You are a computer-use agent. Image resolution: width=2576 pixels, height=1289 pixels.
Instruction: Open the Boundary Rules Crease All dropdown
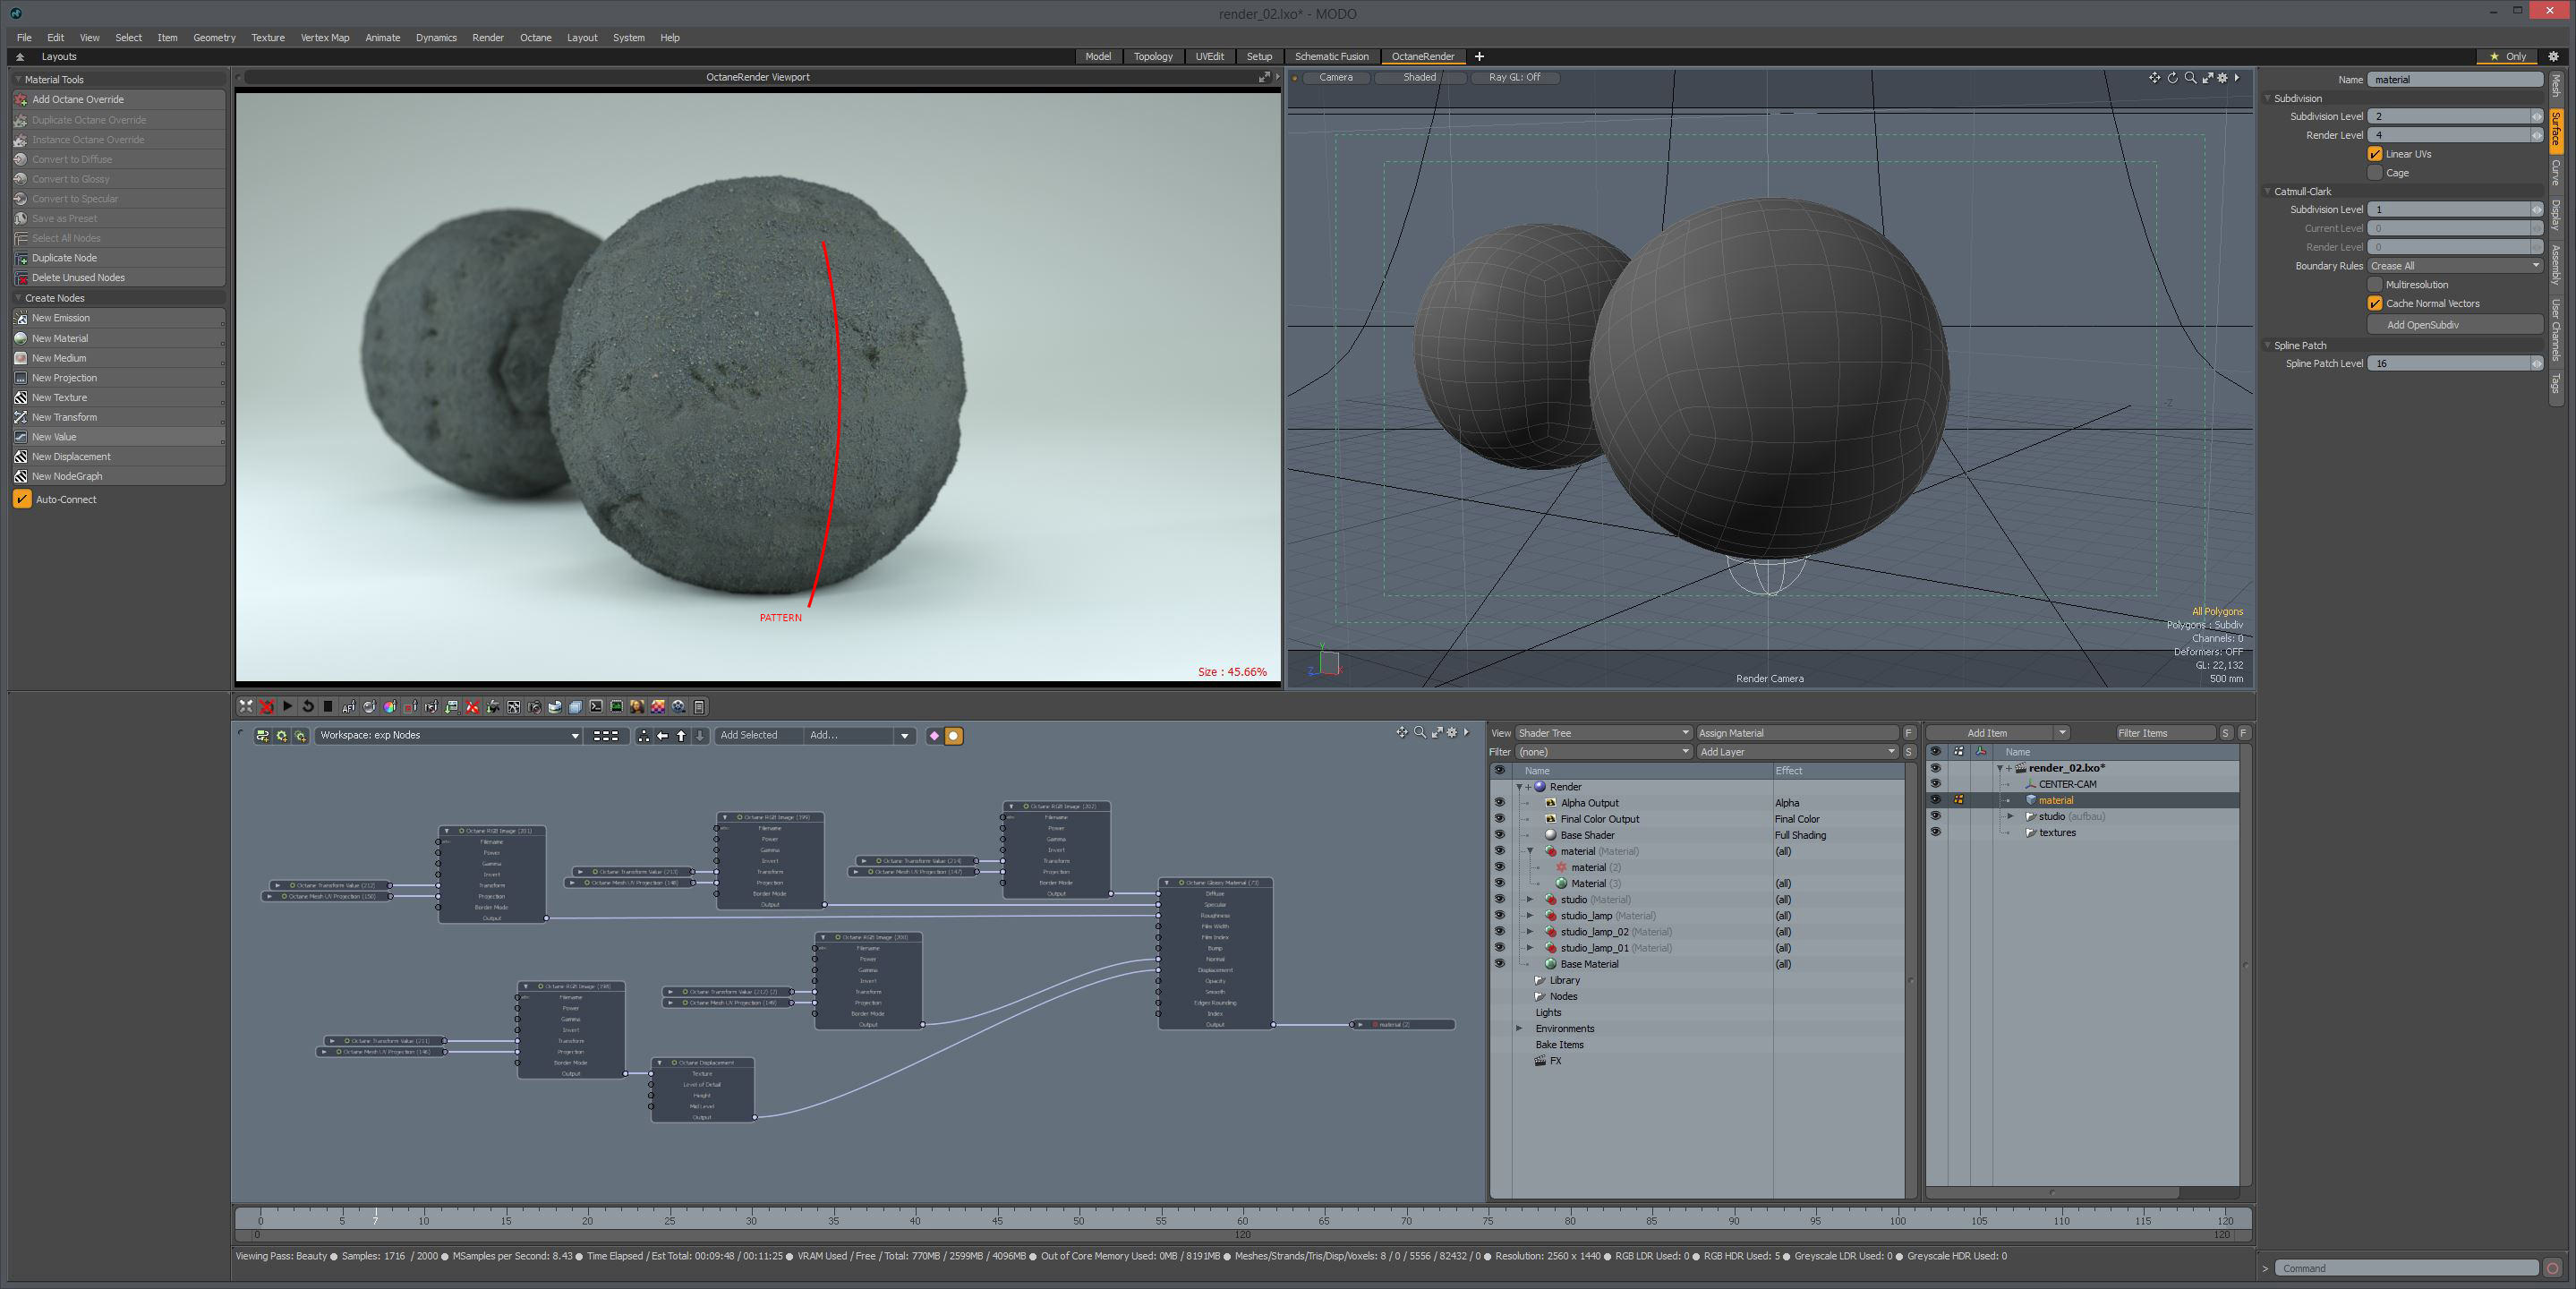pyautogui.click(x=2454, y=266)
